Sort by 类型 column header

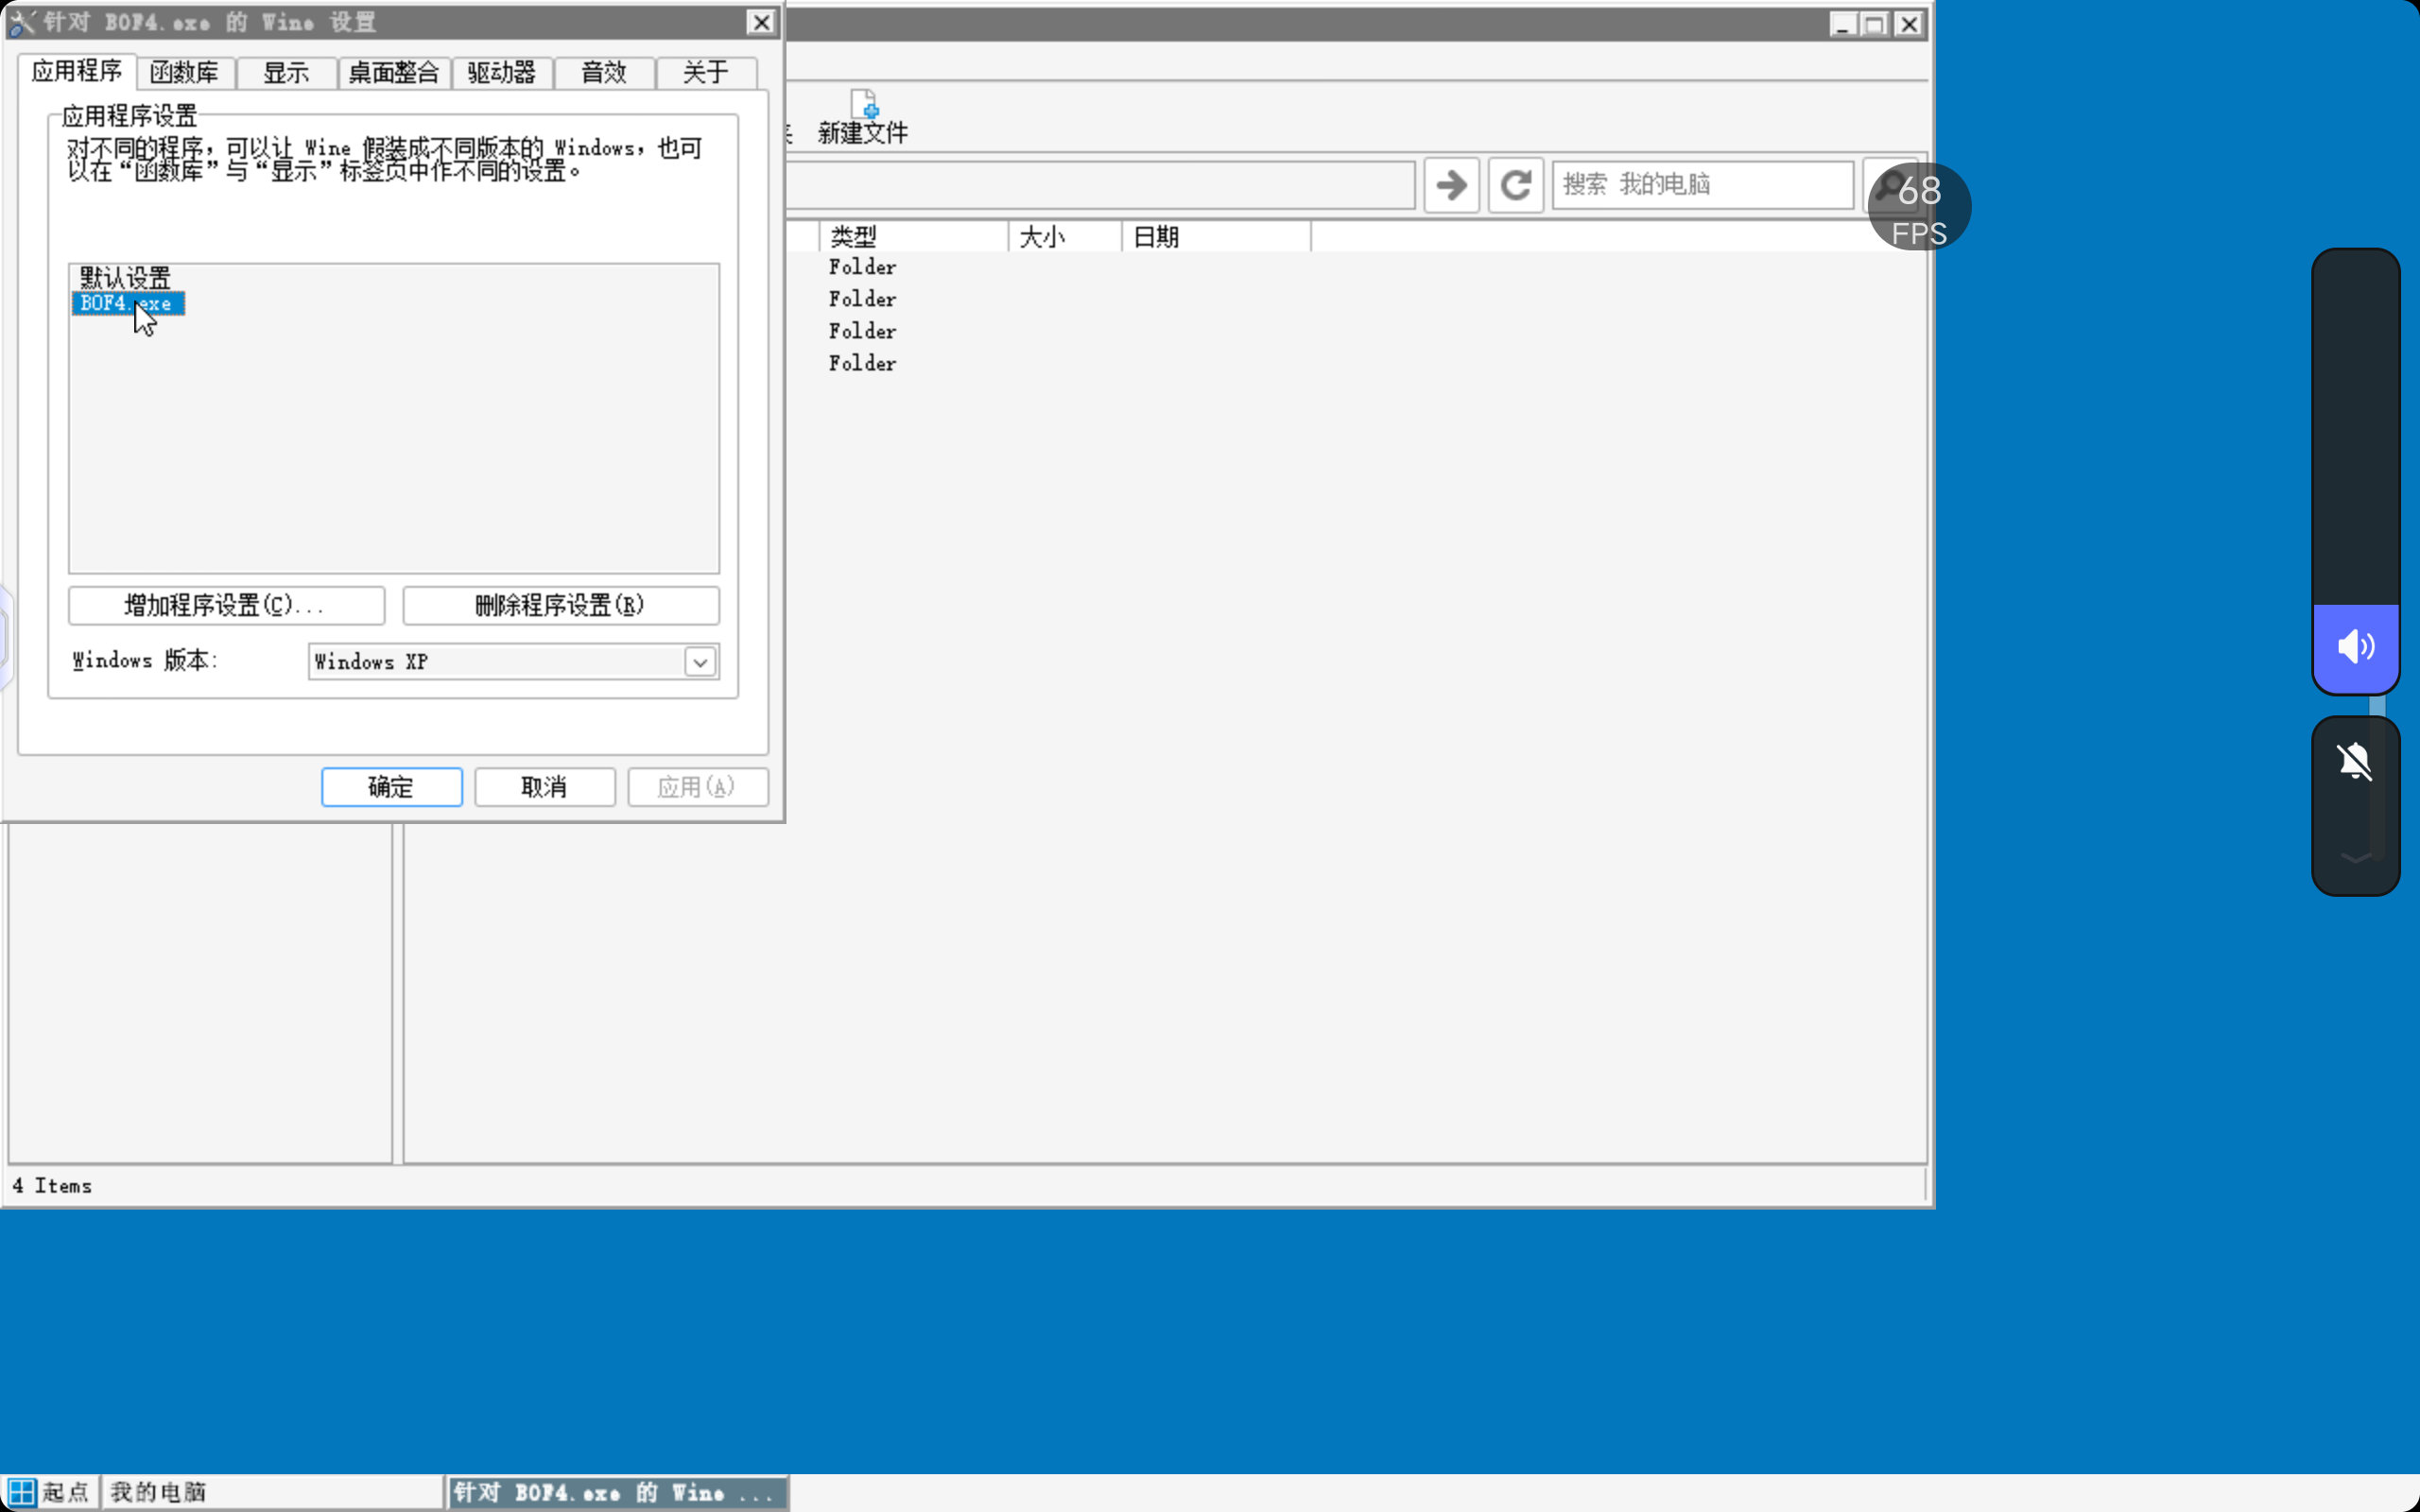coord(913,237)
